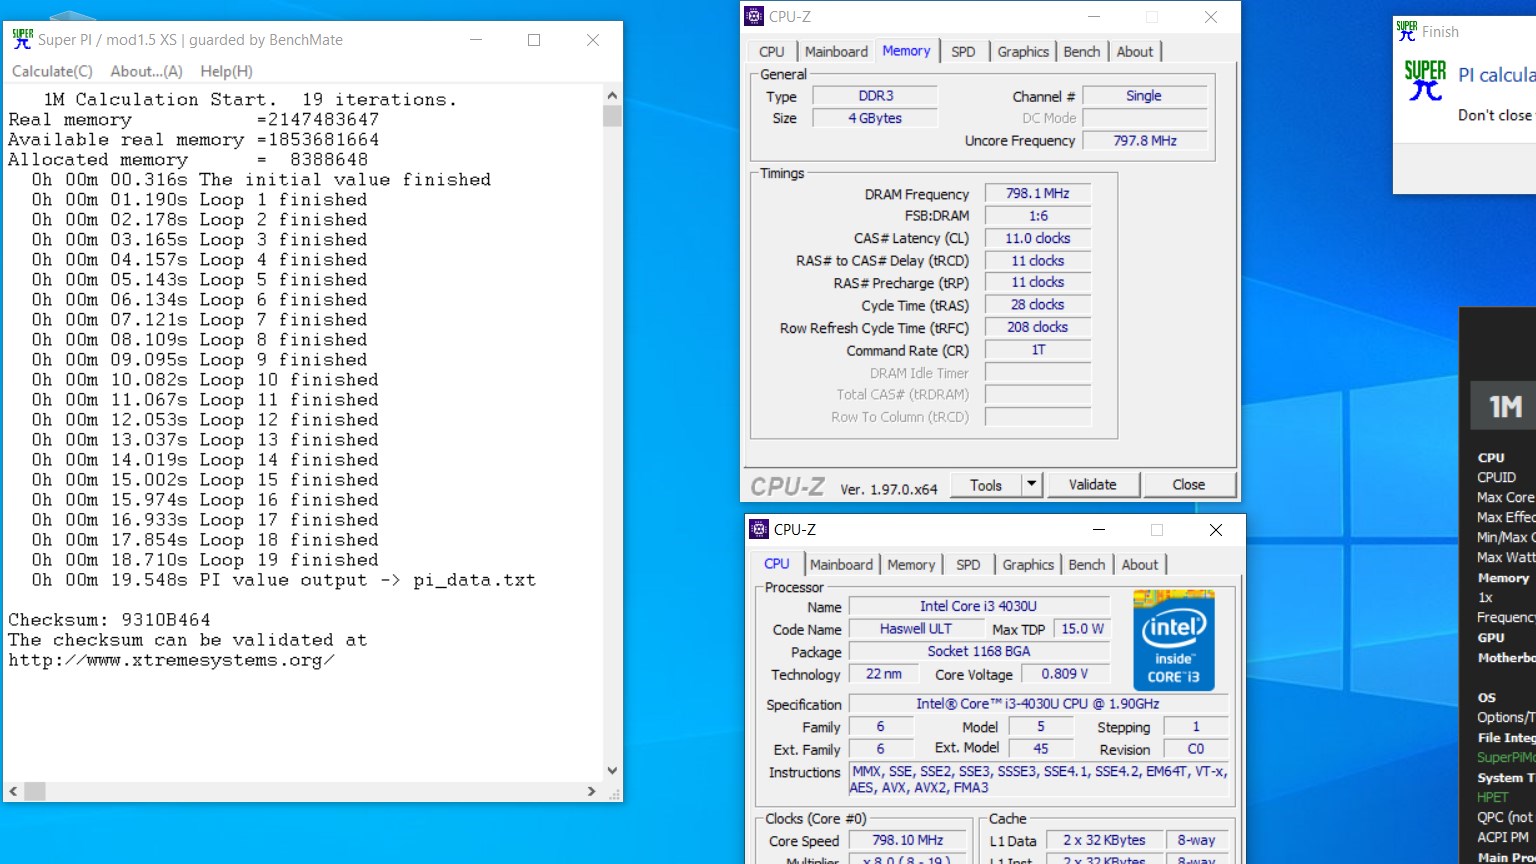The width and height of the screenshot is (1536, 864).
Task: Click the Command Rate value 1T
Action: point(1037,350)
